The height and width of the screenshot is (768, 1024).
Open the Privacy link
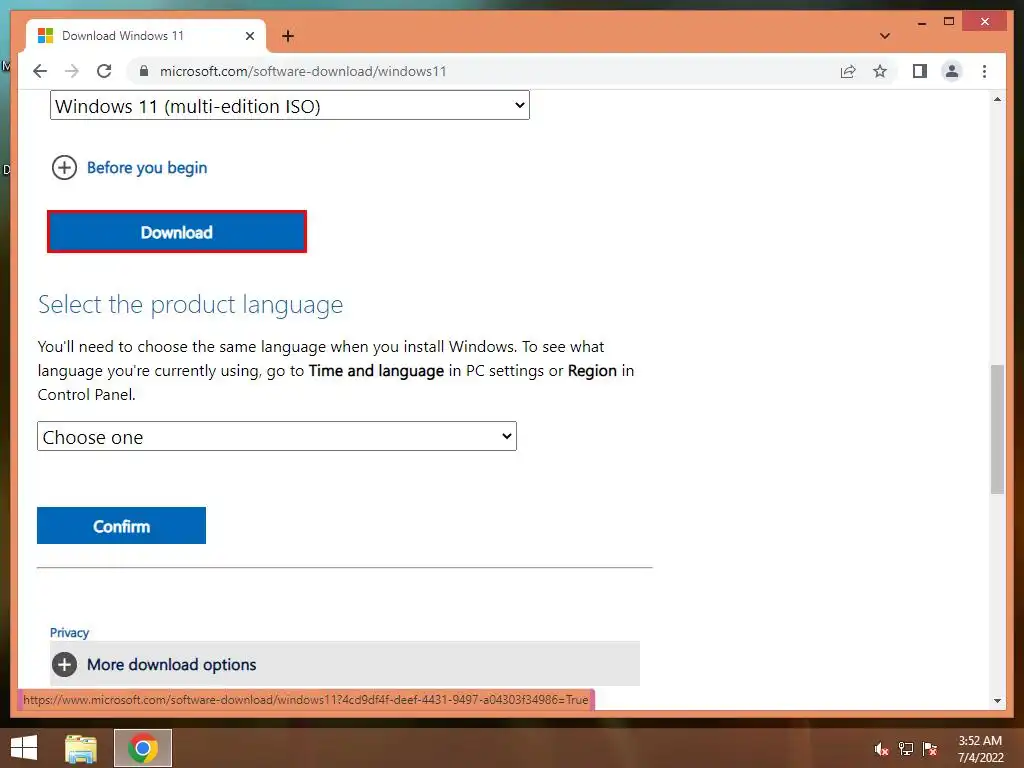click(69, 632)
